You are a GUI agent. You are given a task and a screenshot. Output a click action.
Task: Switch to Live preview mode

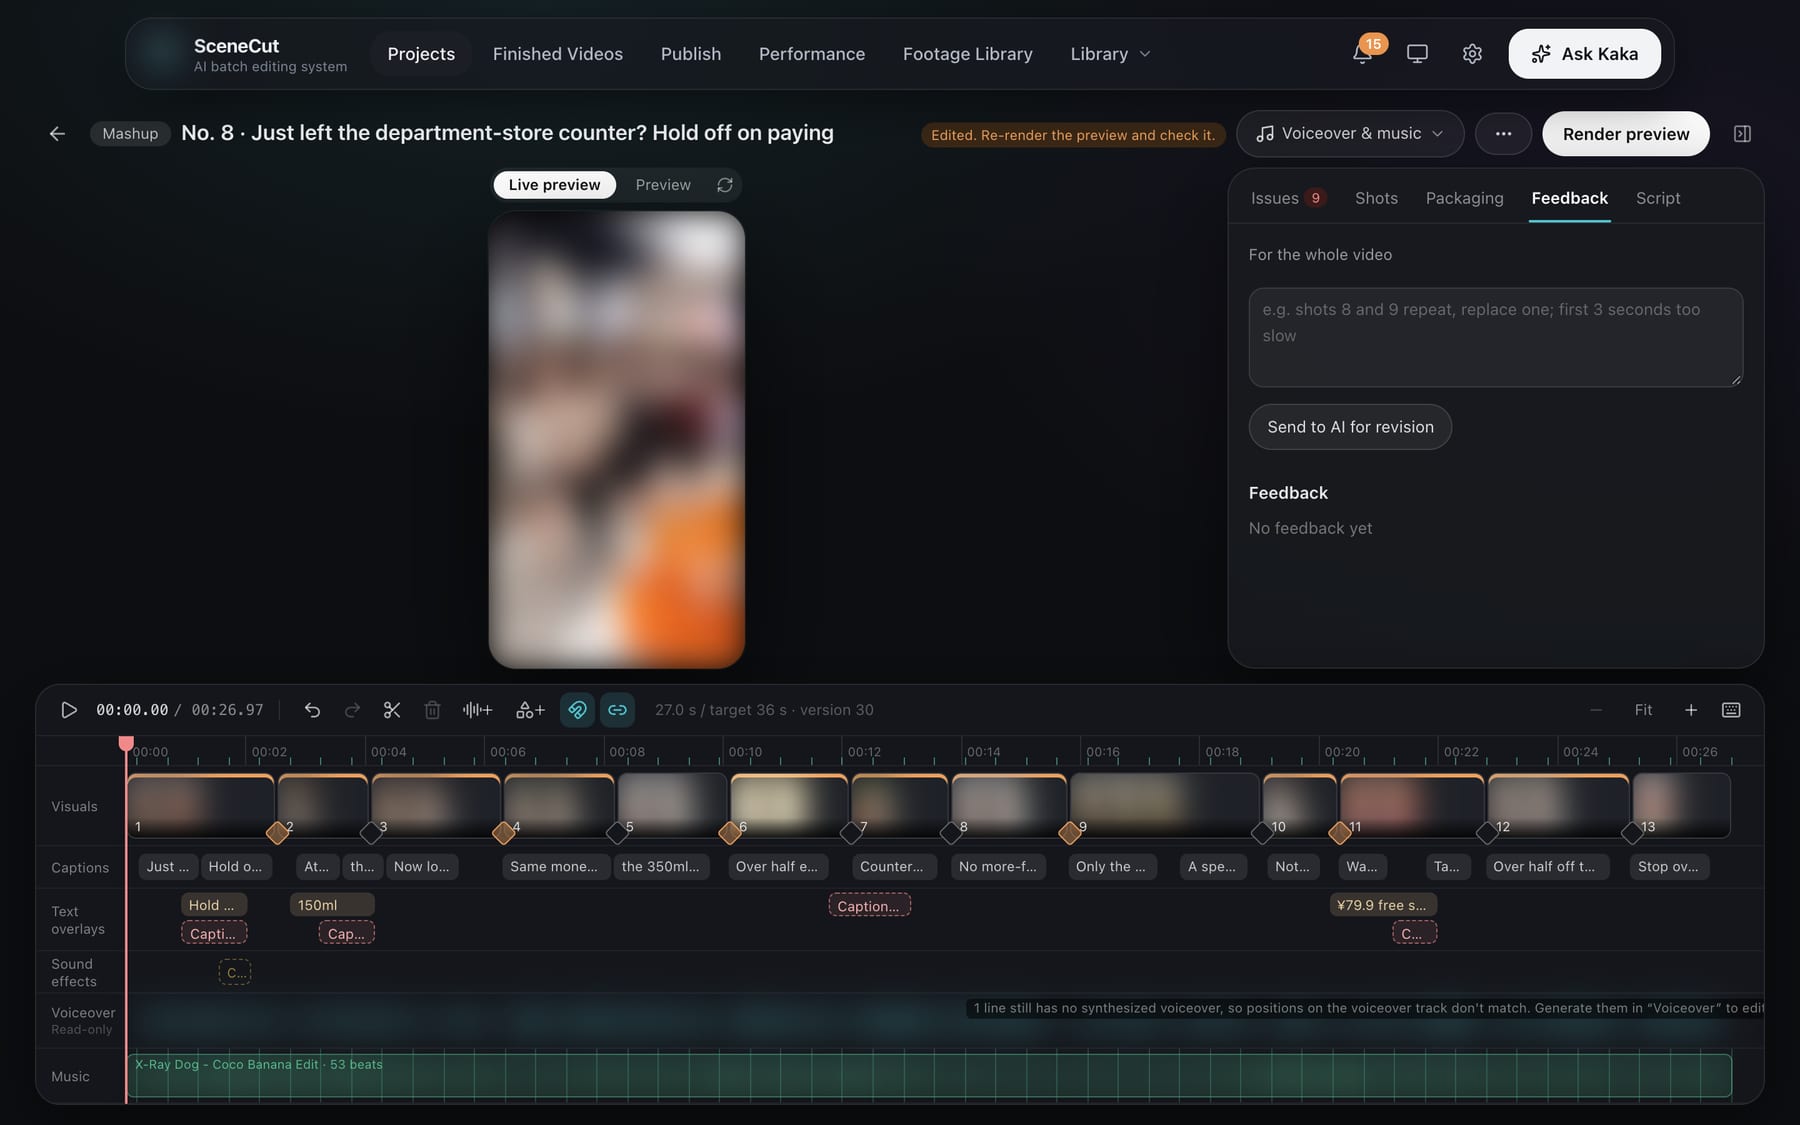[554, 185]
